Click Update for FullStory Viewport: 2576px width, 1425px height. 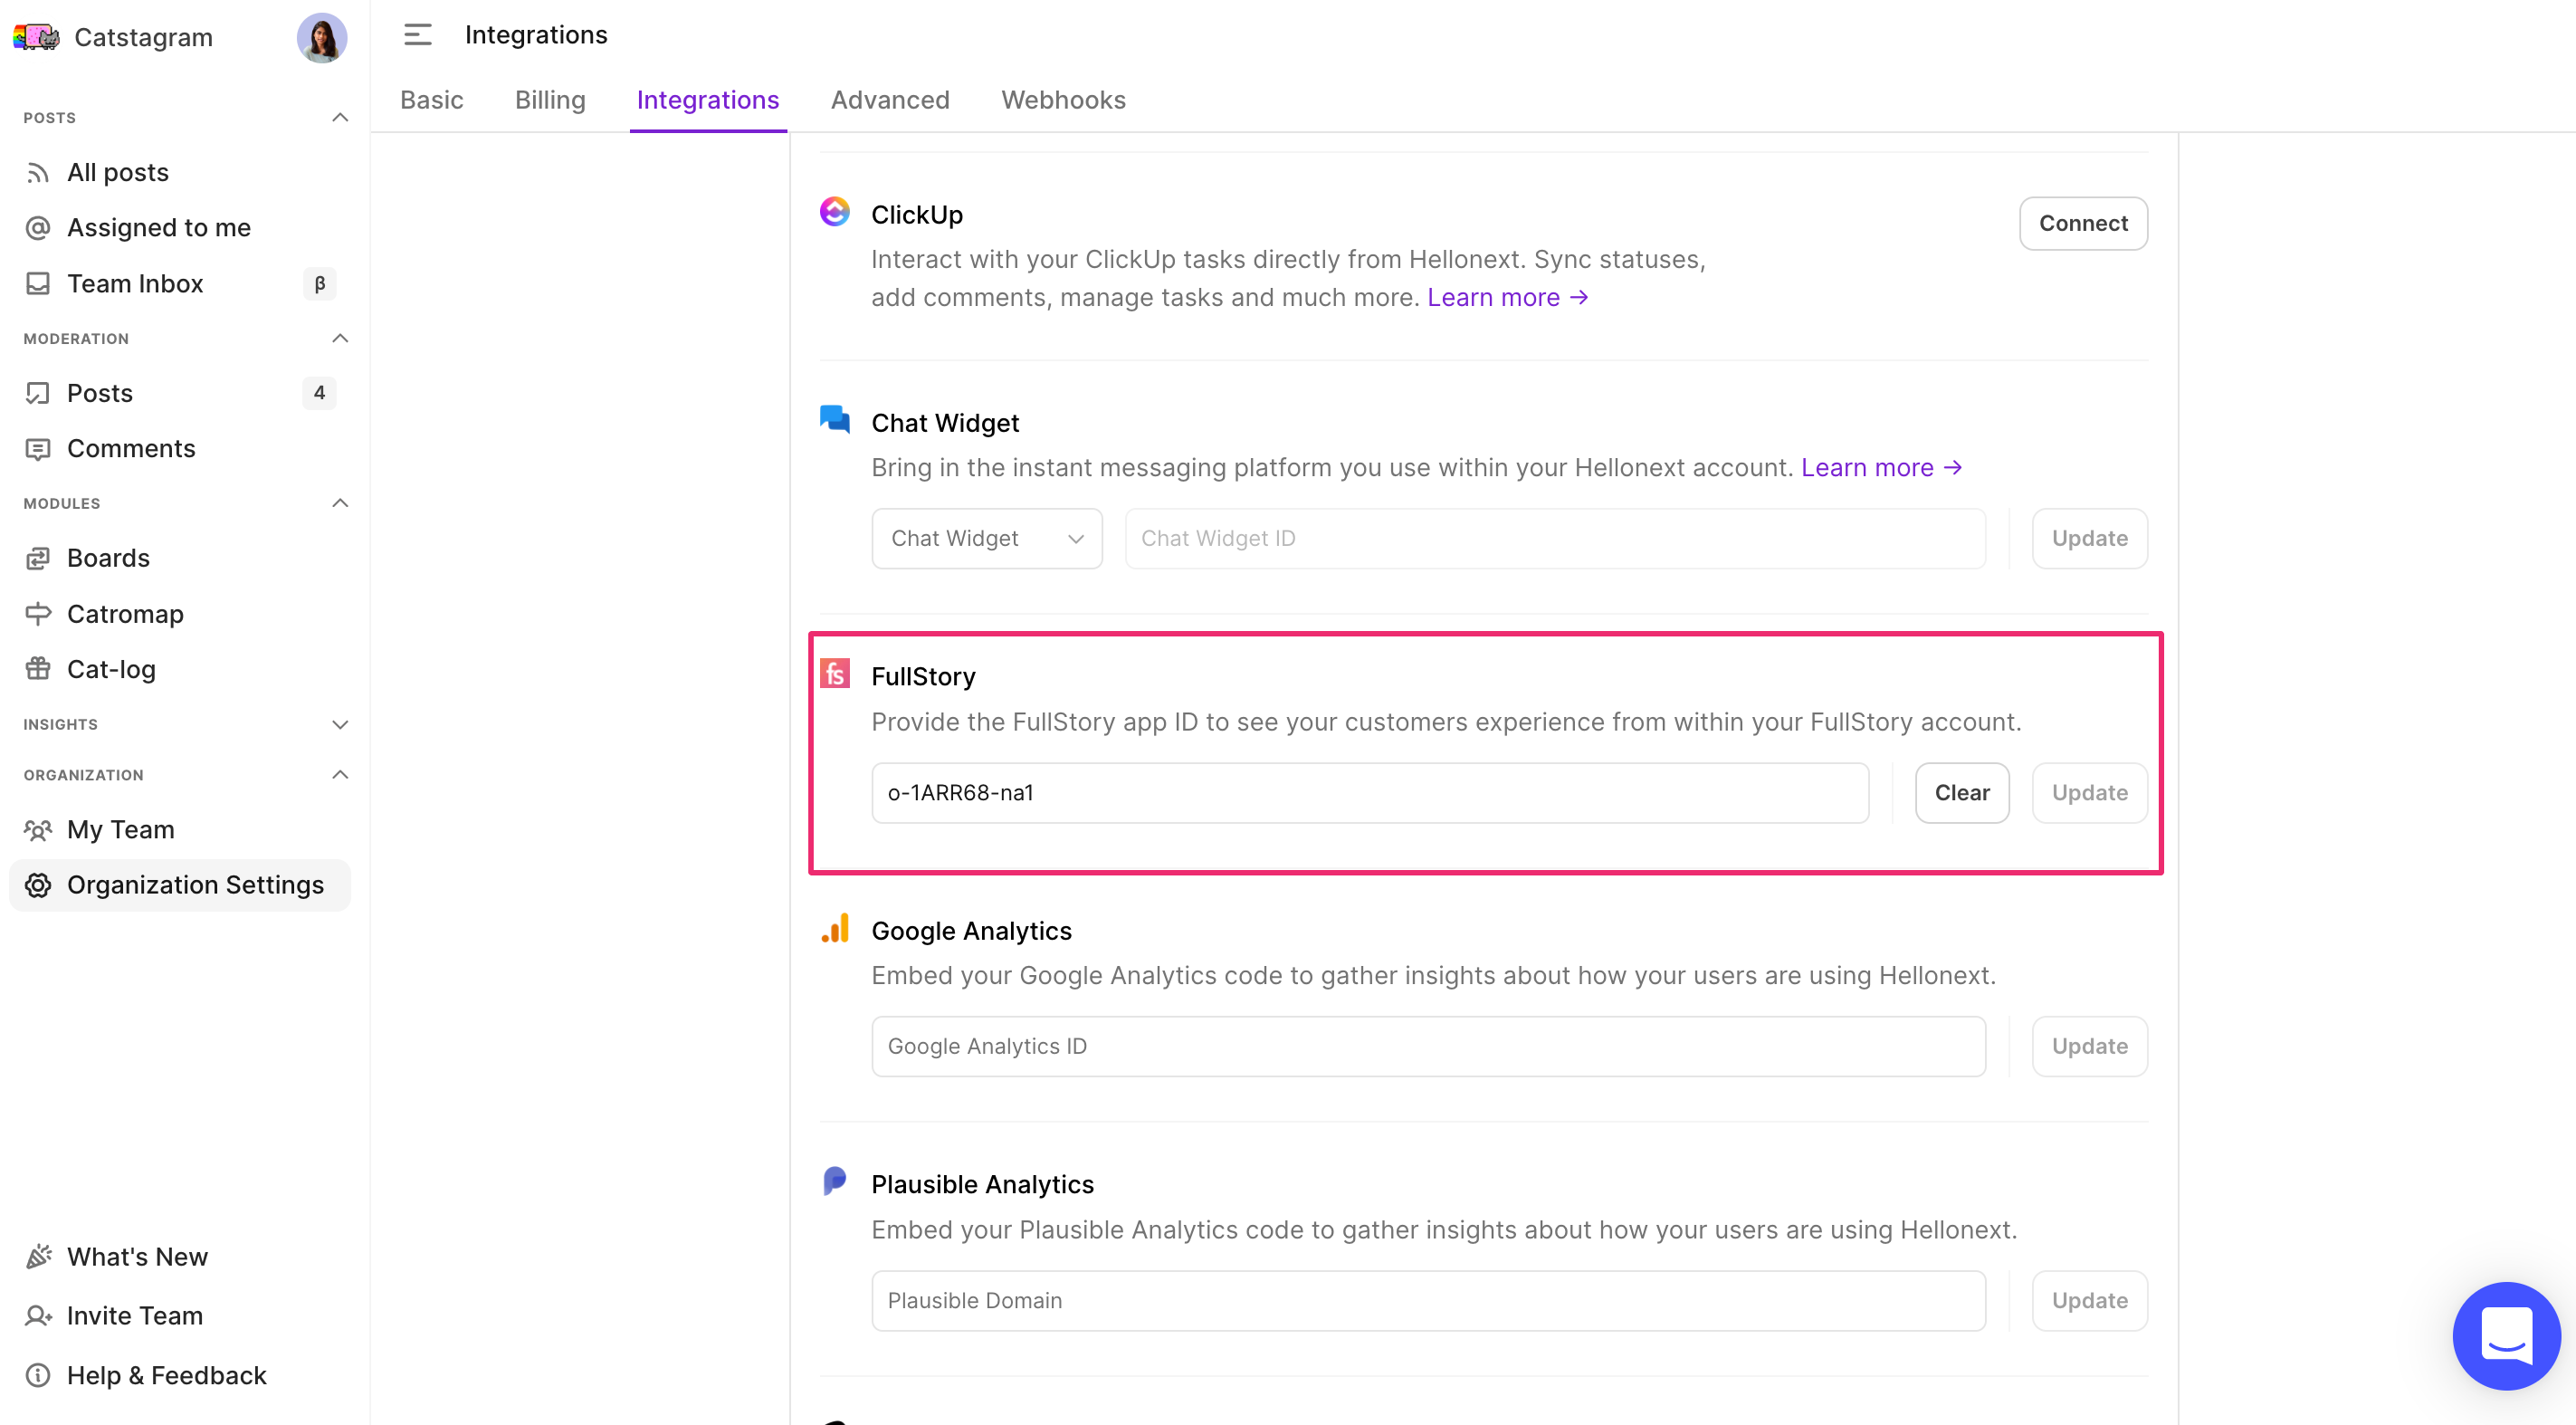[x=2089, y=793]
